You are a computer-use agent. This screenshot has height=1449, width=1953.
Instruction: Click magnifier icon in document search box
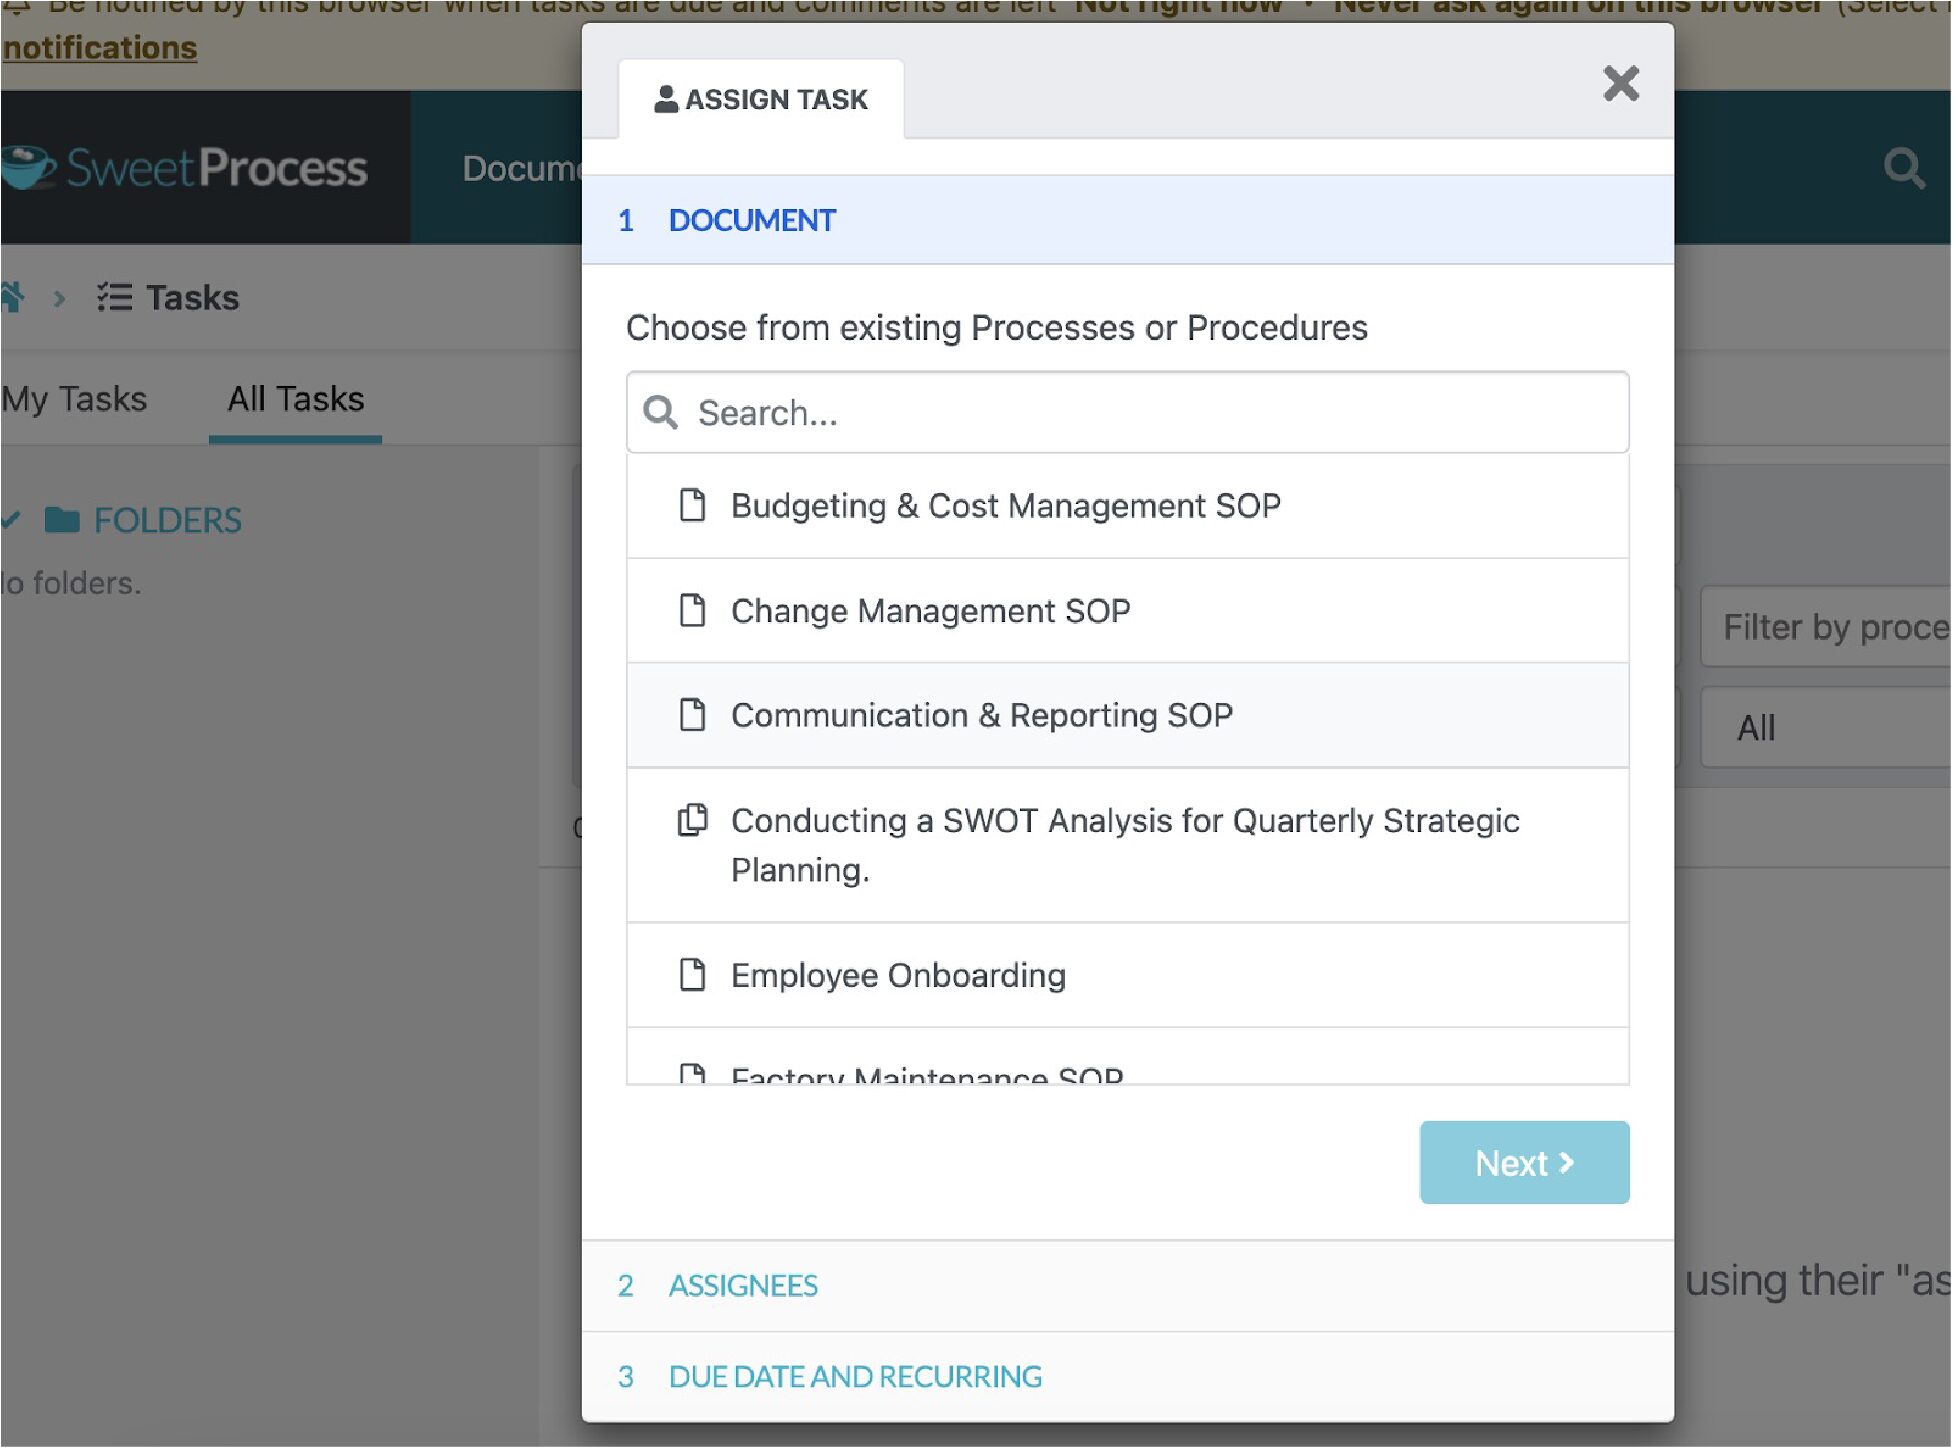click(660, 412)
